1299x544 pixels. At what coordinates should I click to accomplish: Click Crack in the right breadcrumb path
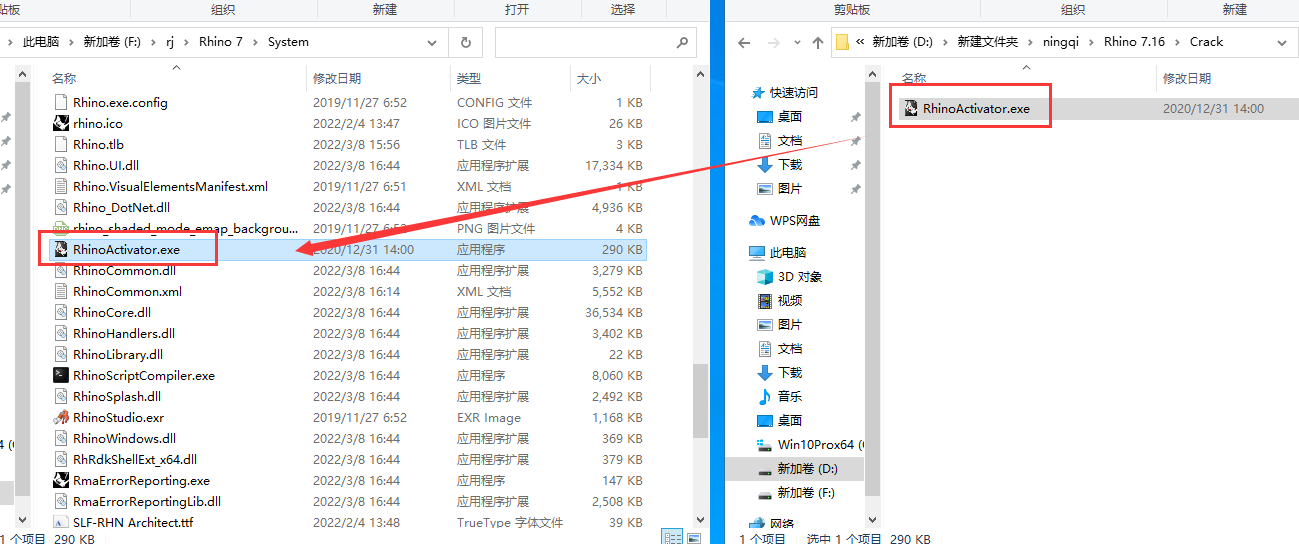1206,42
